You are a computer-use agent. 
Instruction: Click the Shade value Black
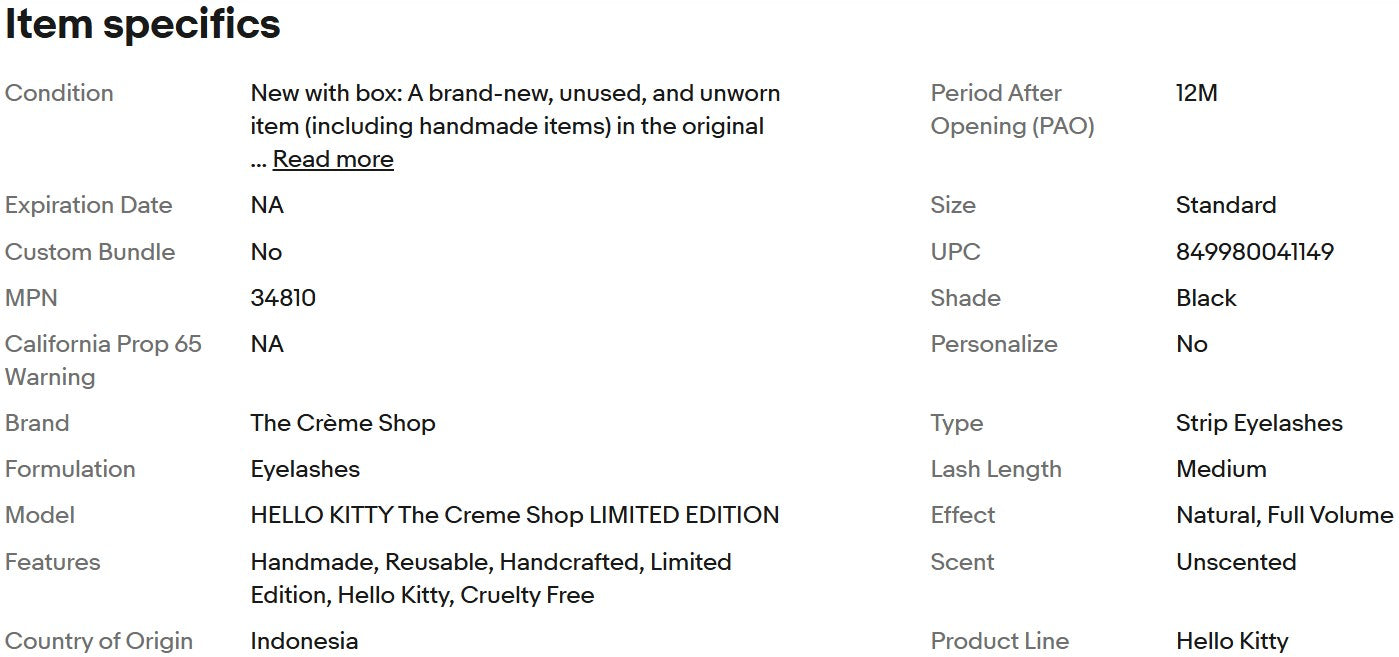[1205, 298]
